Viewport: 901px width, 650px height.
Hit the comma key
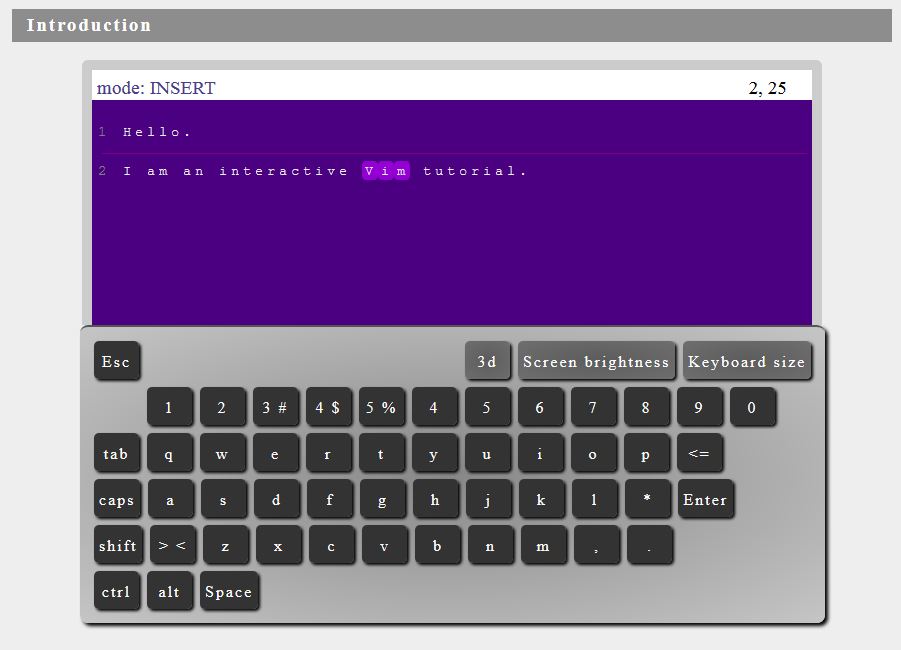(x=597, y=545)
